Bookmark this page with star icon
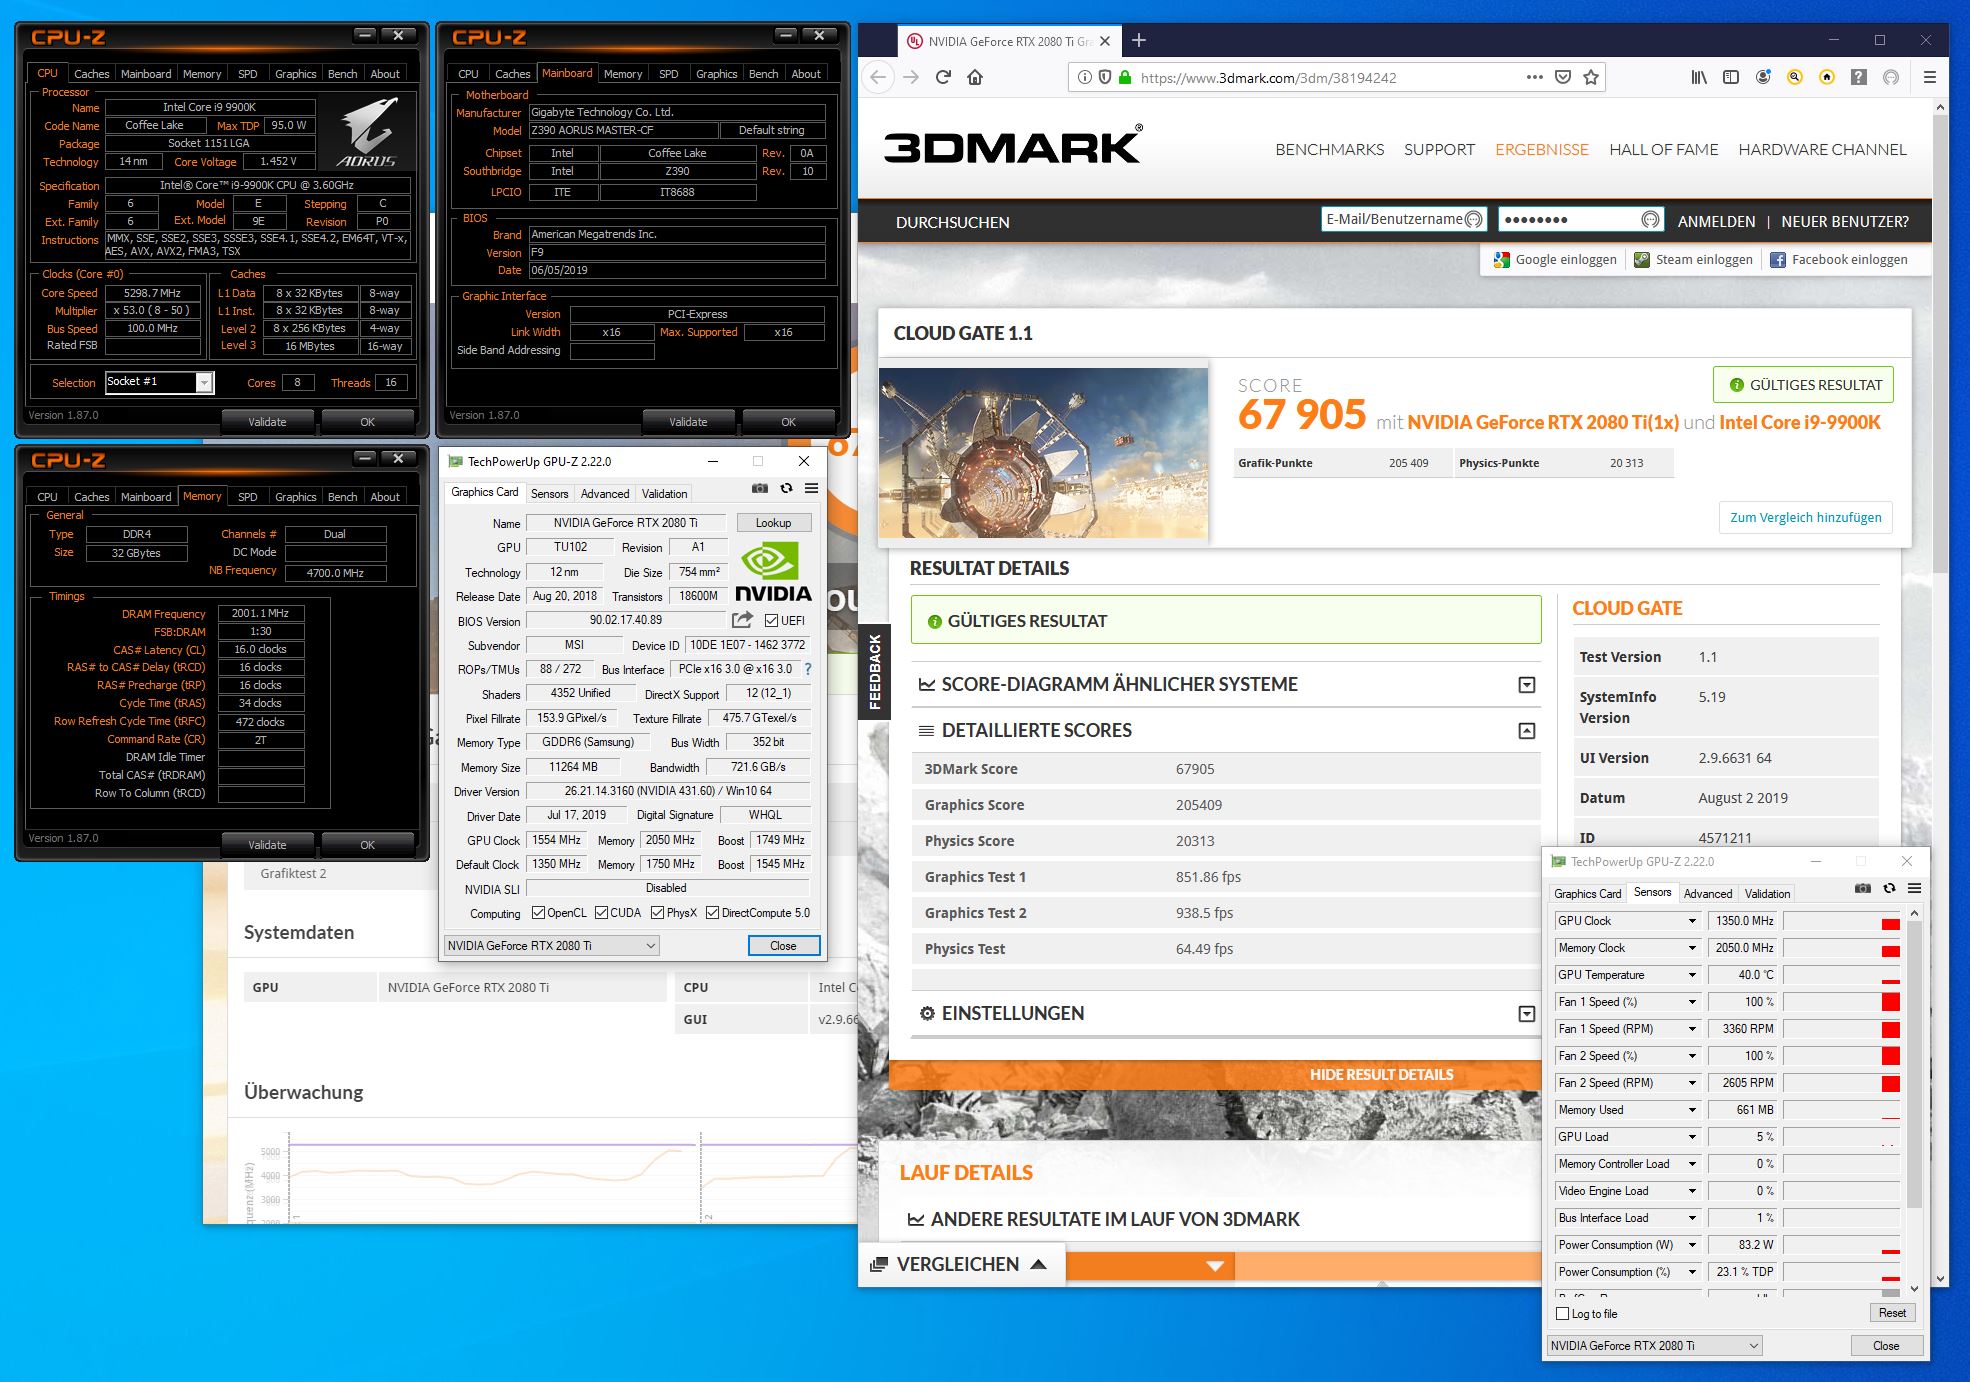Screen dimensions: 1970x1382 pos(1591,77)
